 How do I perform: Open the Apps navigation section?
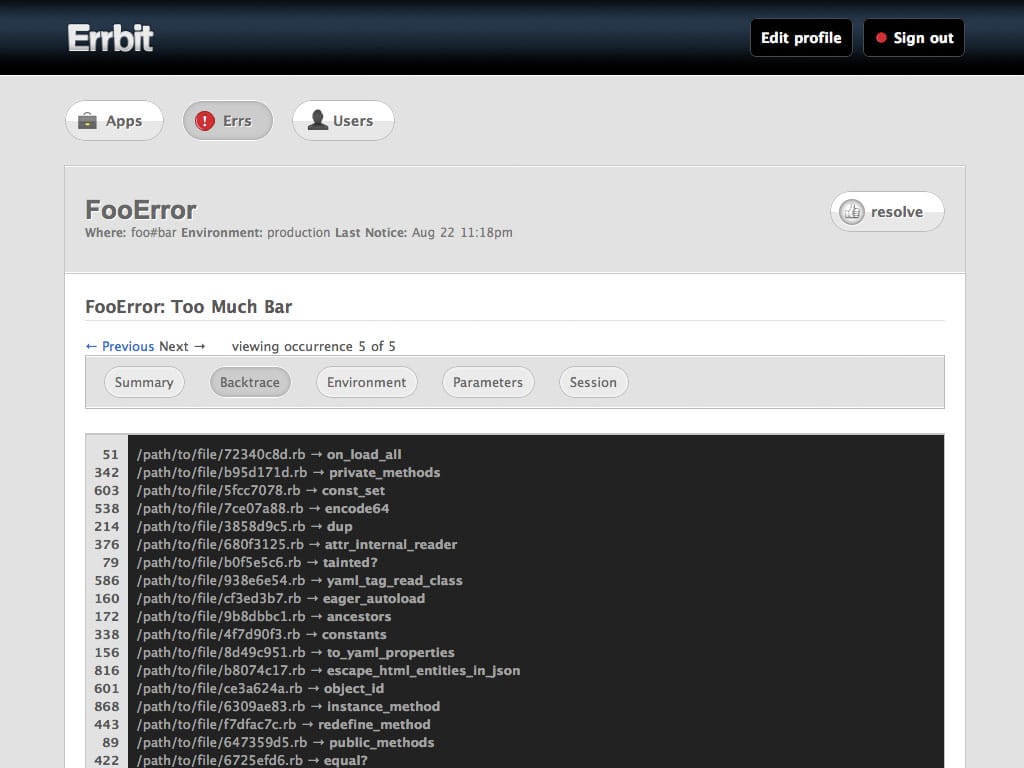114,121
